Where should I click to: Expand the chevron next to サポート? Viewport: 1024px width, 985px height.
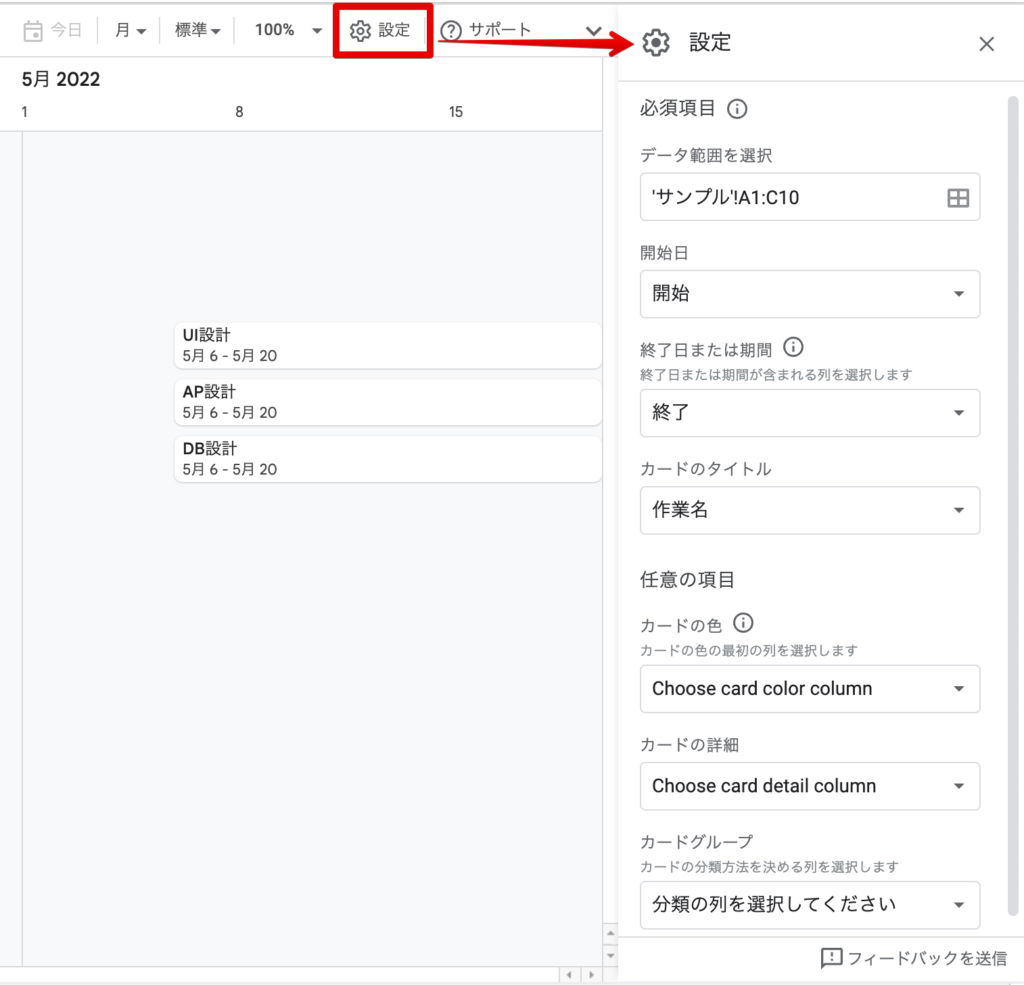click(x=593, y=31)
